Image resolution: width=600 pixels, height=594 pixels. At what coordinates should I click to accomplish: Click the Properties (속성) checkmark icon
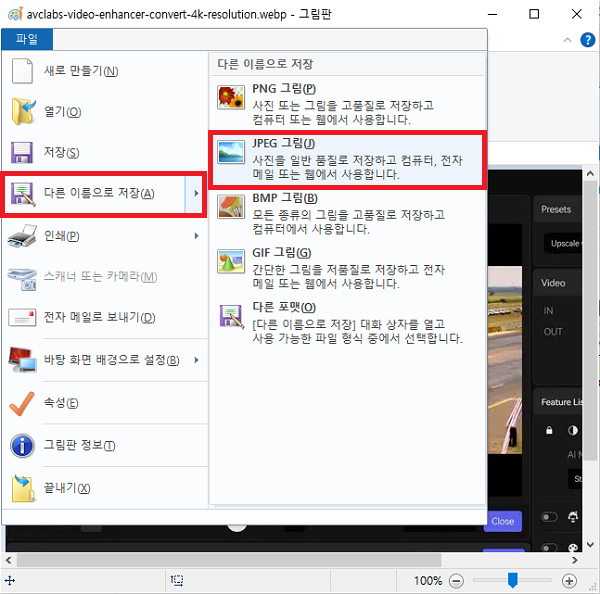click(x=21, y=403)
